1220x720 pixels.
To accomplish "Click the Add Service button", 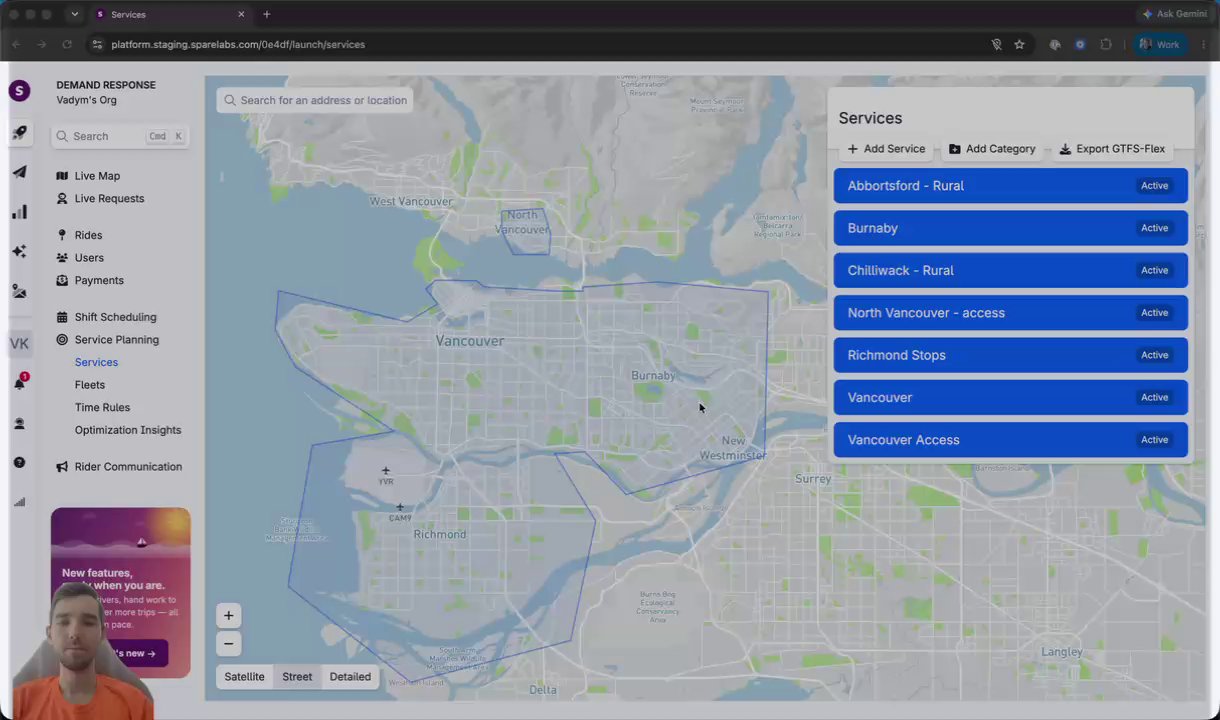I will pos(886,149).
